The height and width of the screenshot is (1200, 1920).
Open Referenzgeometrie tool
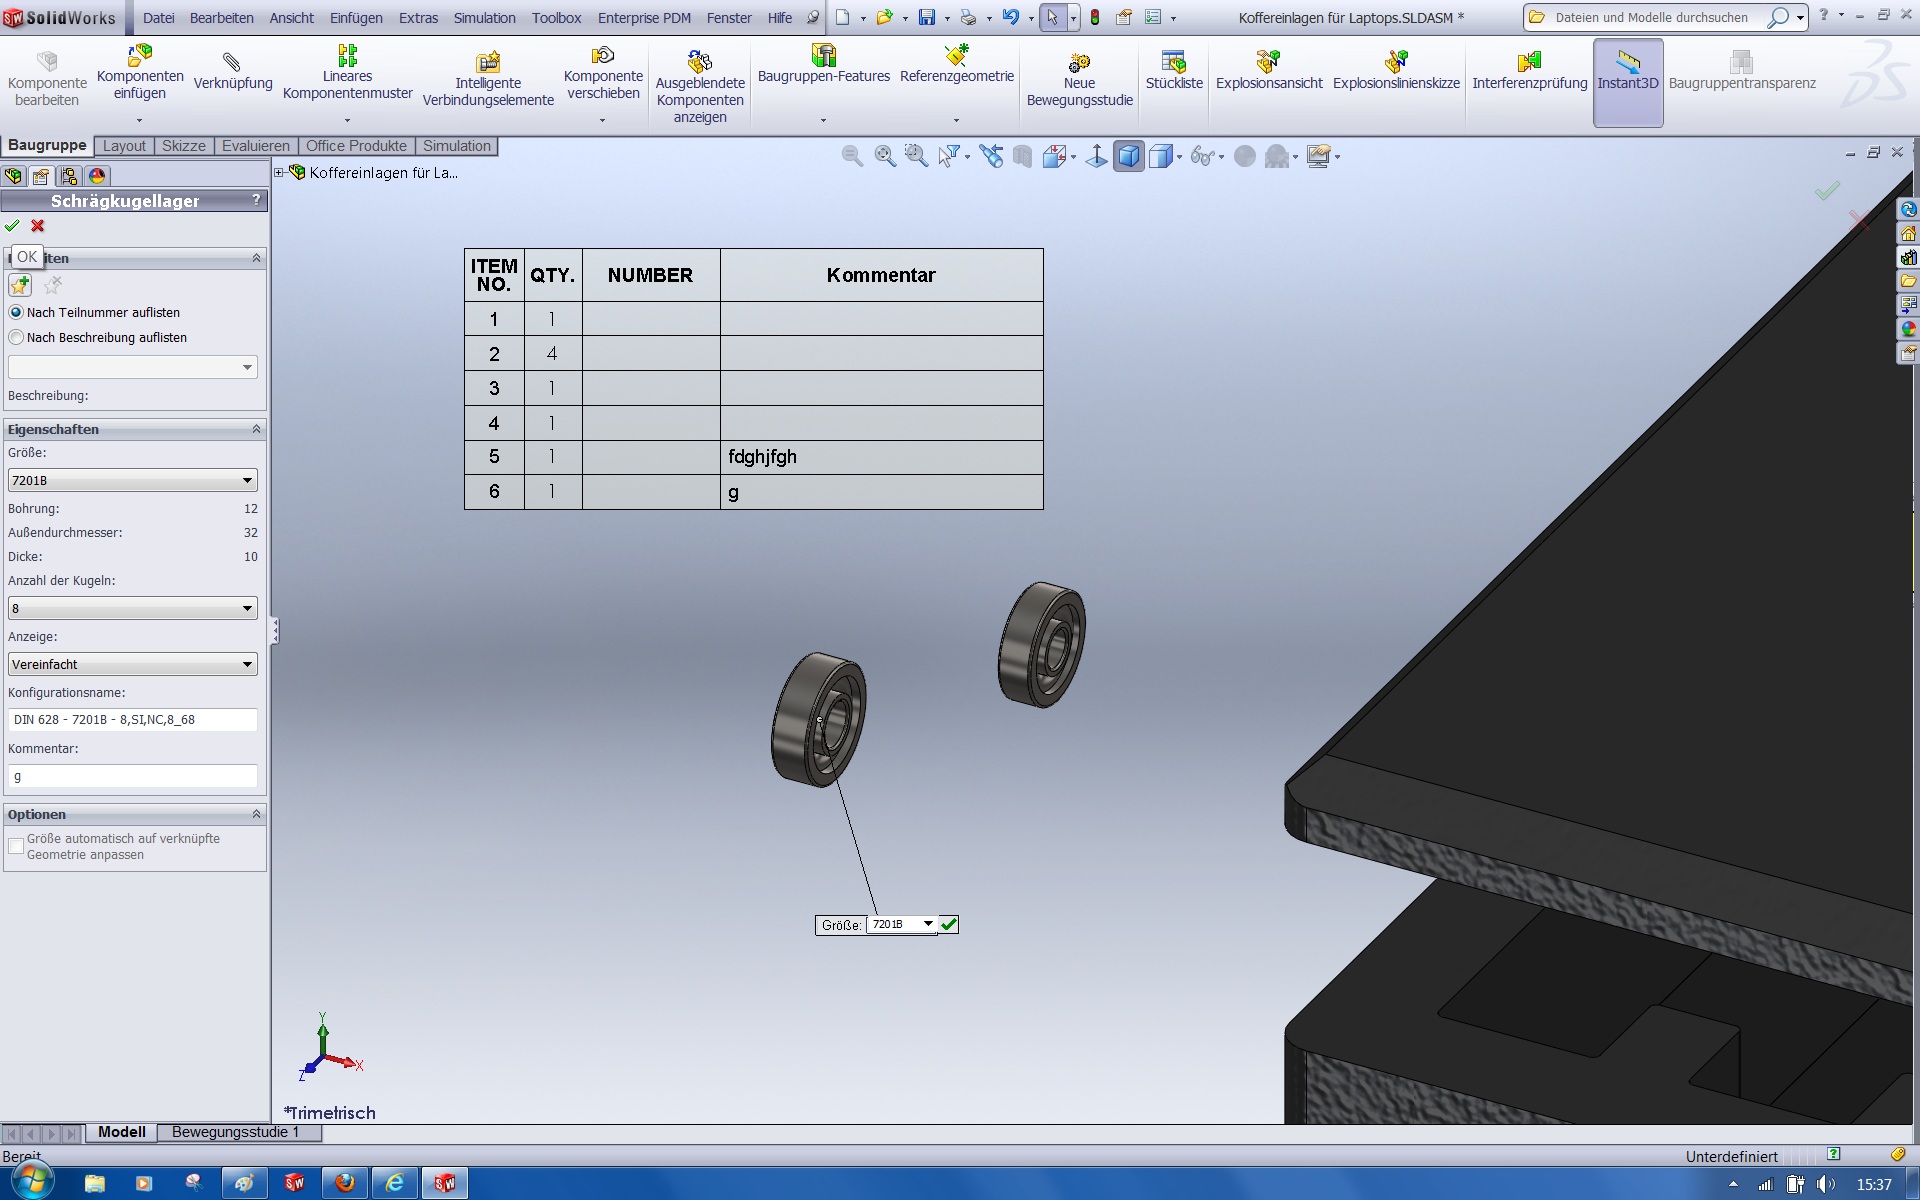(957, 64)
